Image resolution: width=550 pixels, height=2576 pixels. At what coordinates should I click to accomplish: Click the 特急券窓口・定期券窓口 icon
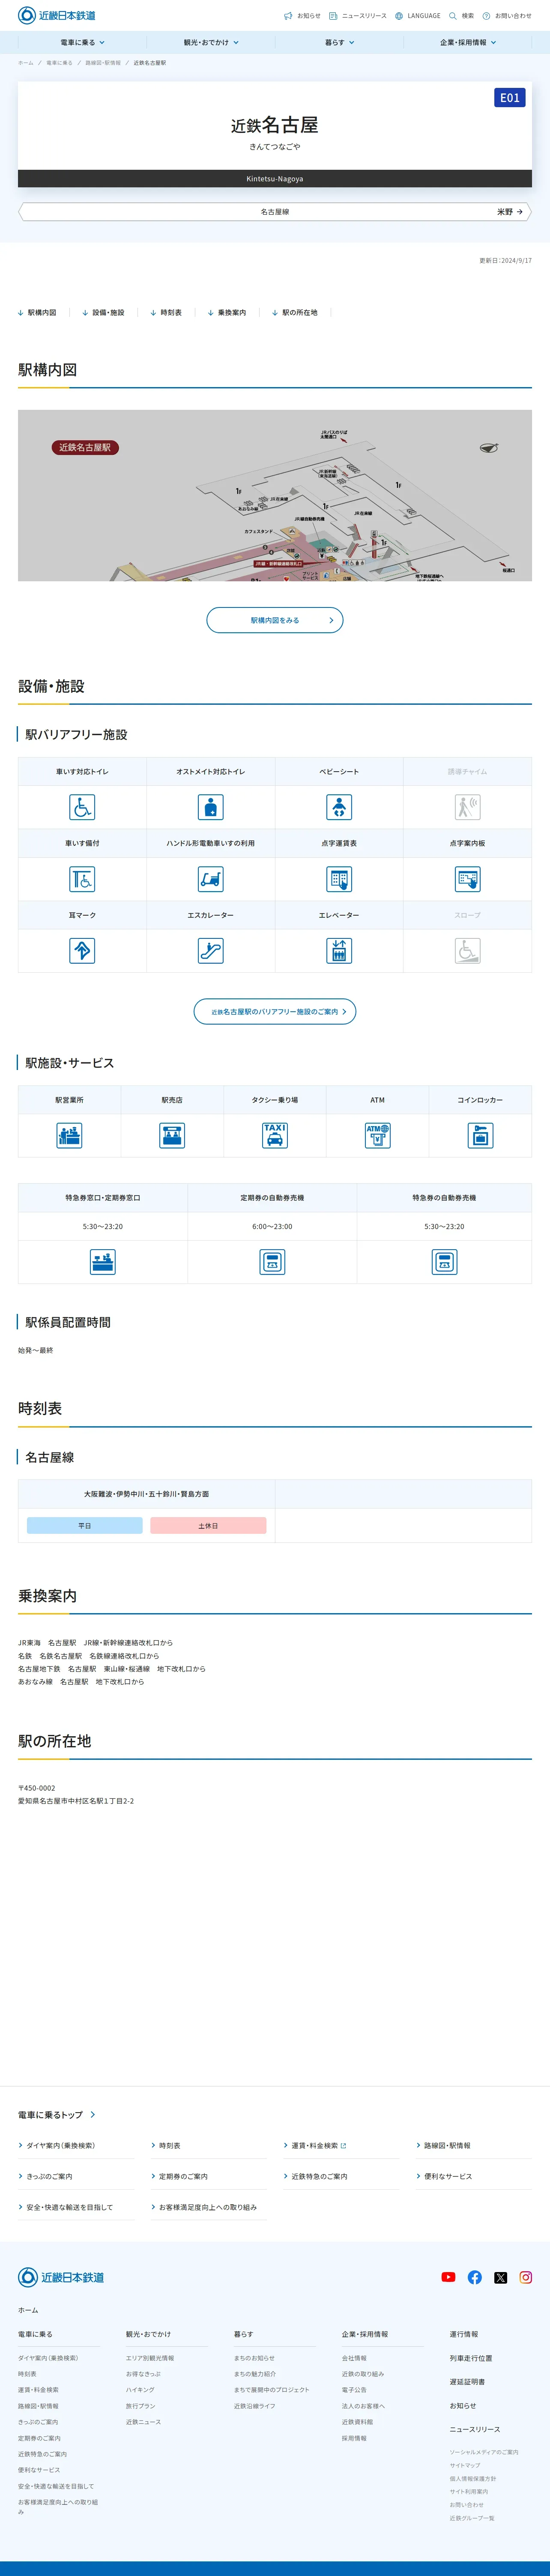(x=103, y=1262)
